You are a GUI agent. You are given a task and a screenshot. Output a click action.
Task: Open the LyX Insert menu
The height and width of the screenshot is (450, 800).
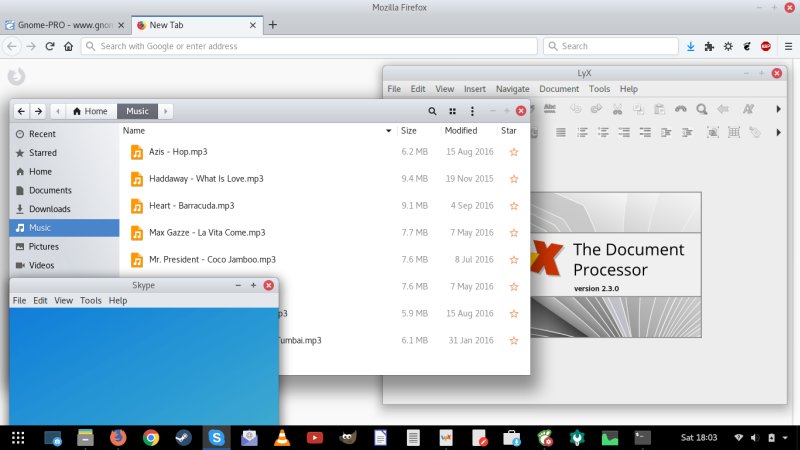tap(474, 89)
